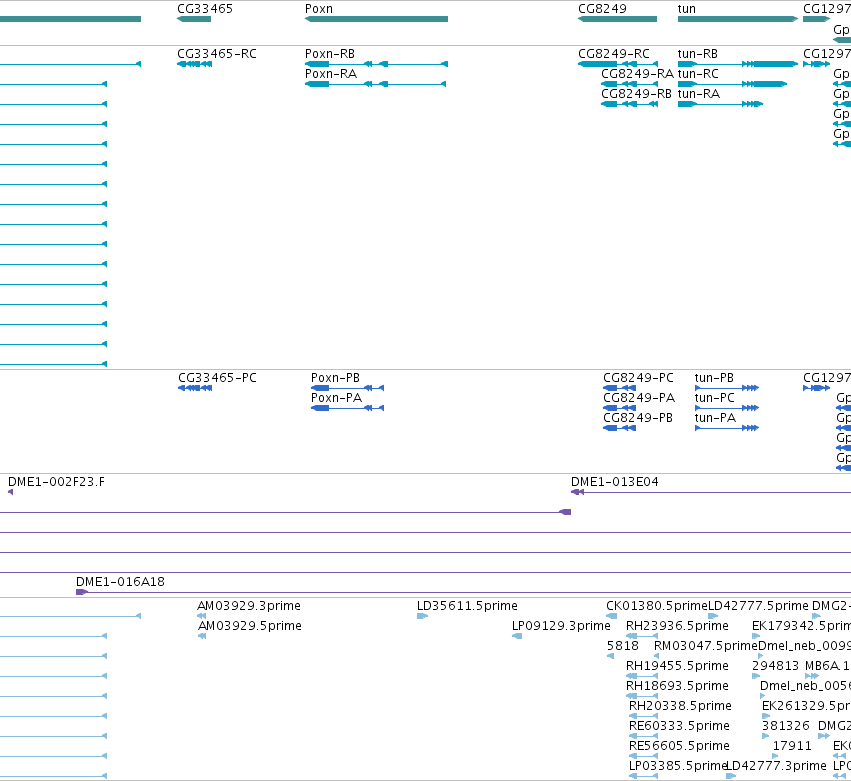
Task: Select the Poxn-RA transcript label
Action: tap(331, 74)
